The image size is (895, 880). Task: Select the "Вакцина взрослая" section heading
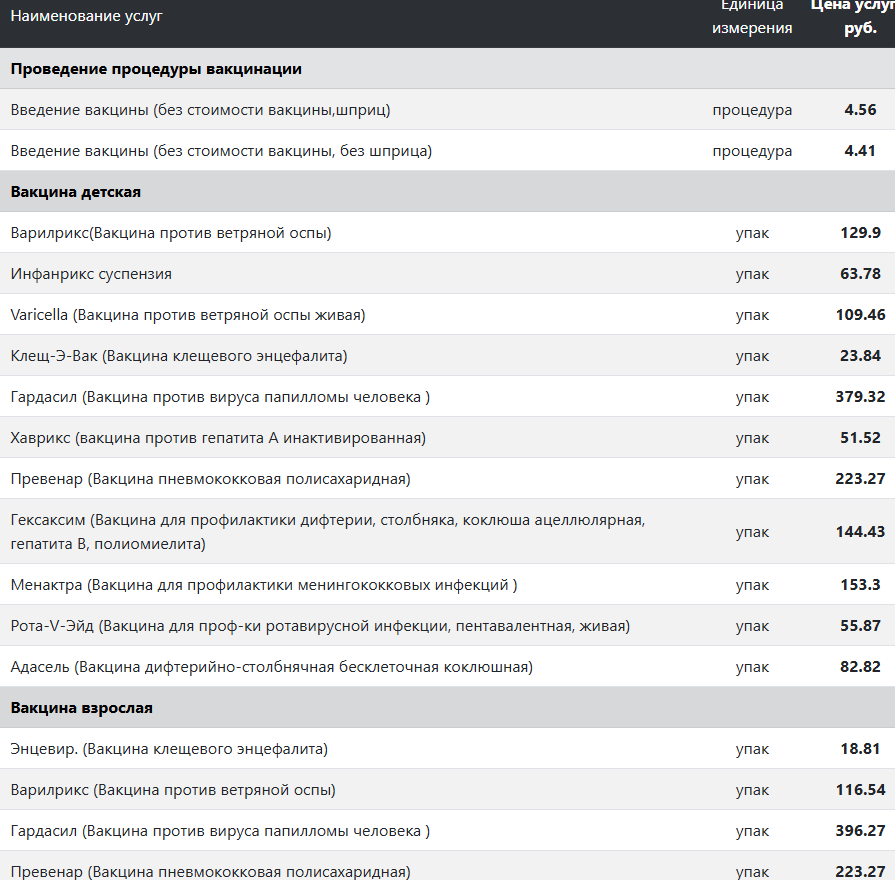coord(82,708)
